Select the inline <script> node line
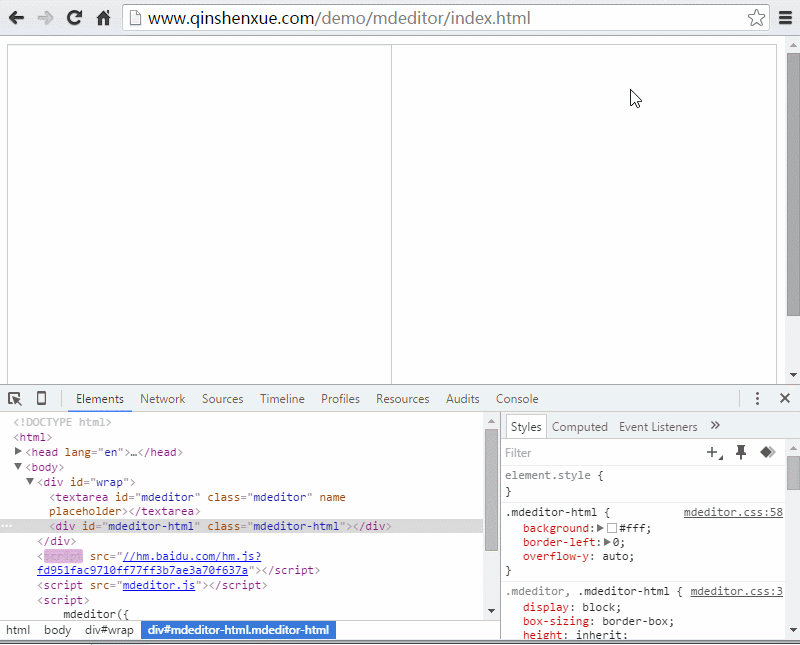The image size is (800, 645). coord(63,600)
